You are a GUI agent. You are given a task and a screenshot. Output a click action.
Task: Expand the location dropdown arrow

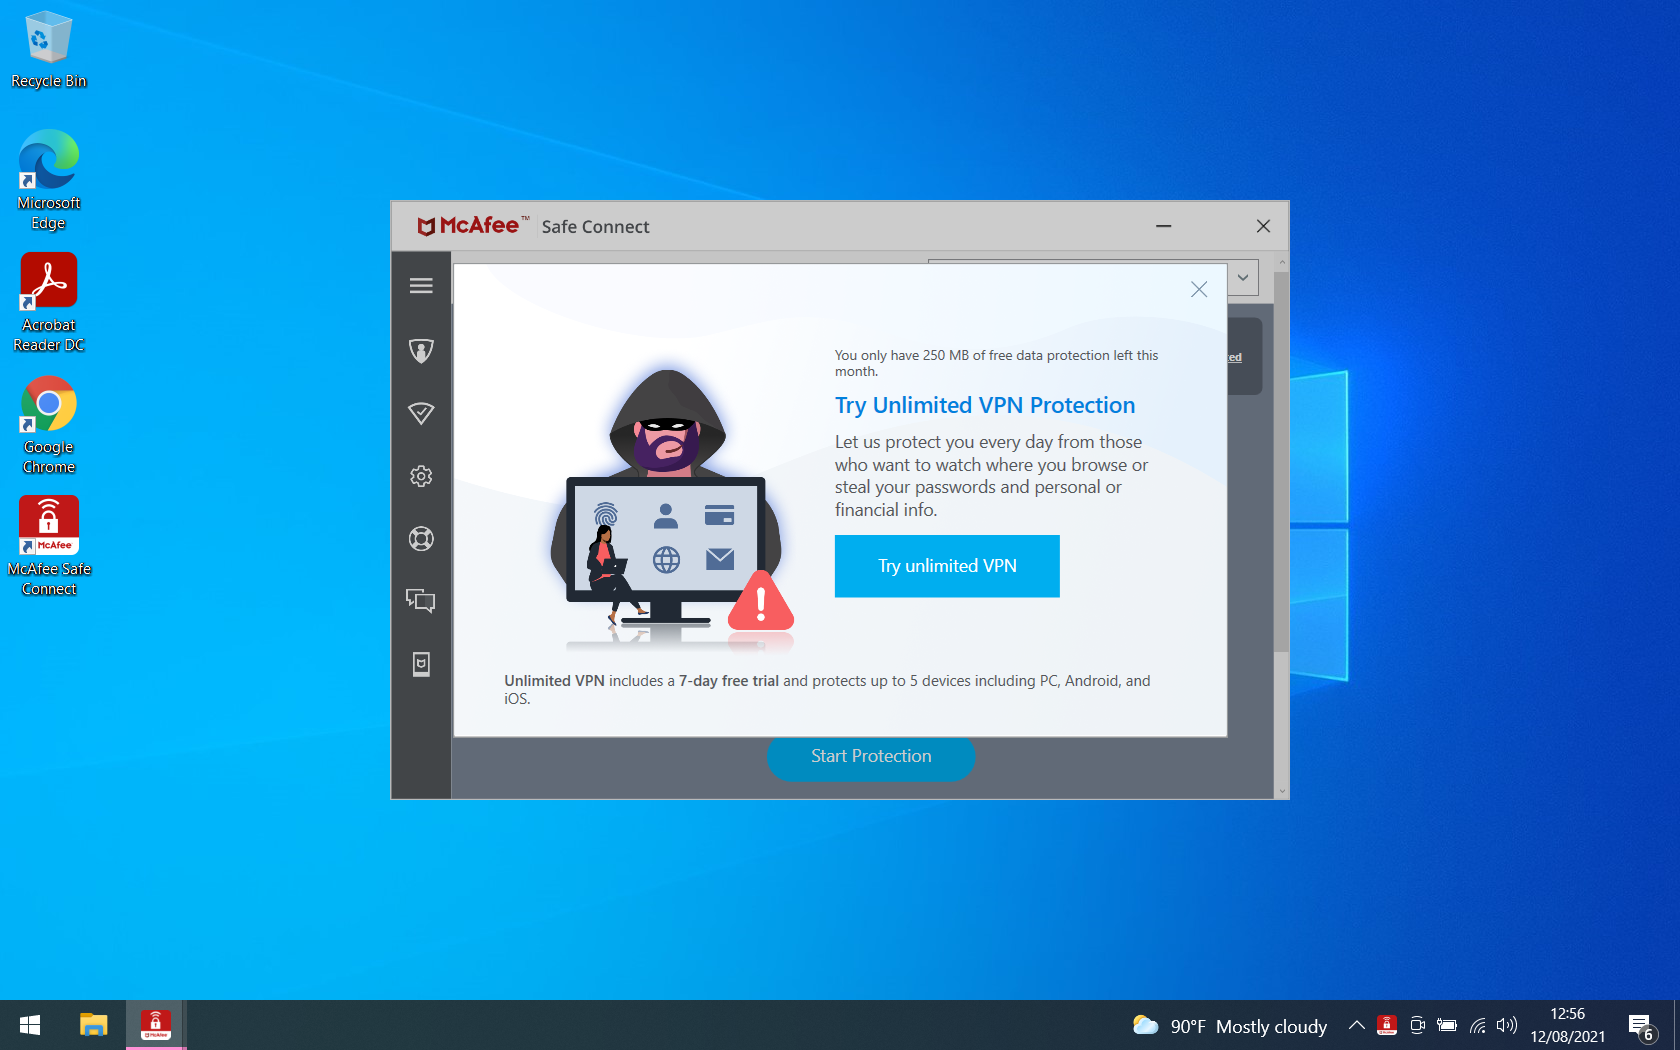click(1243, 277)
